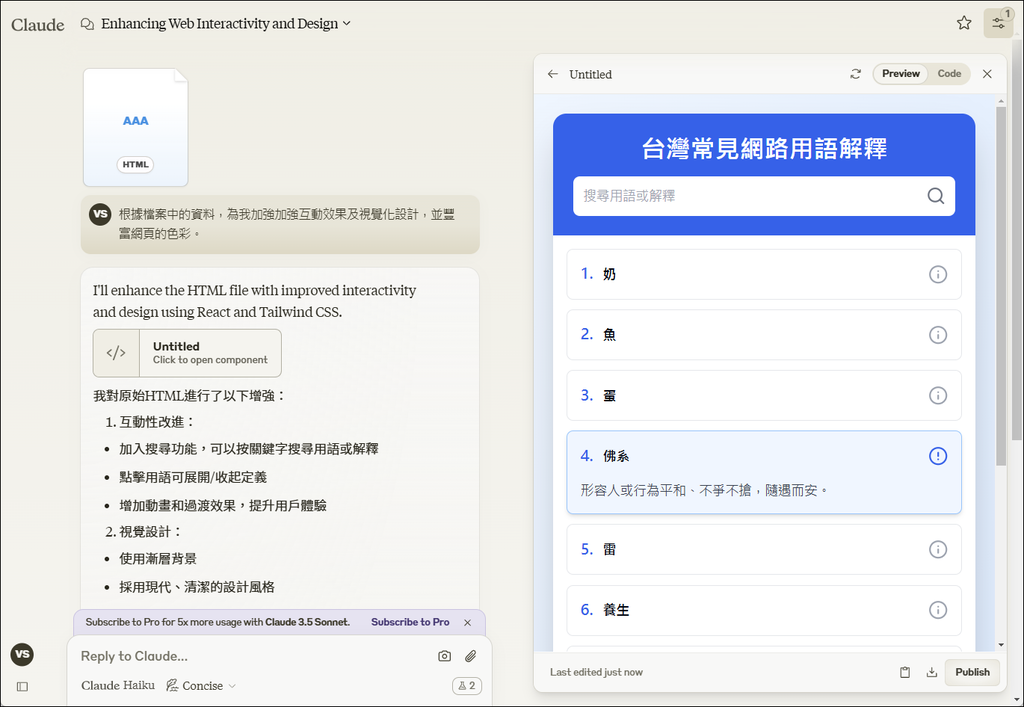Show info icon for 蛋 entry
The width and height of the screenshot is (1024, 707).
937,396
